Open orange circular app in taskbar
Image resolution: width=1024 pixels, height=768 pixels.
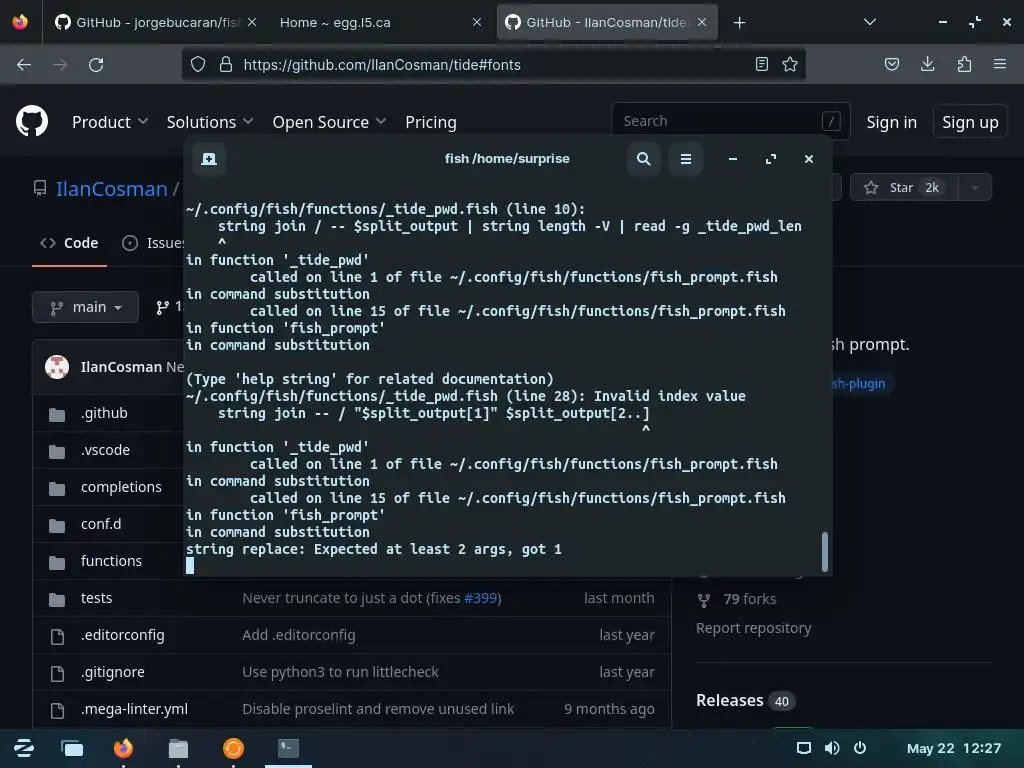233,748
